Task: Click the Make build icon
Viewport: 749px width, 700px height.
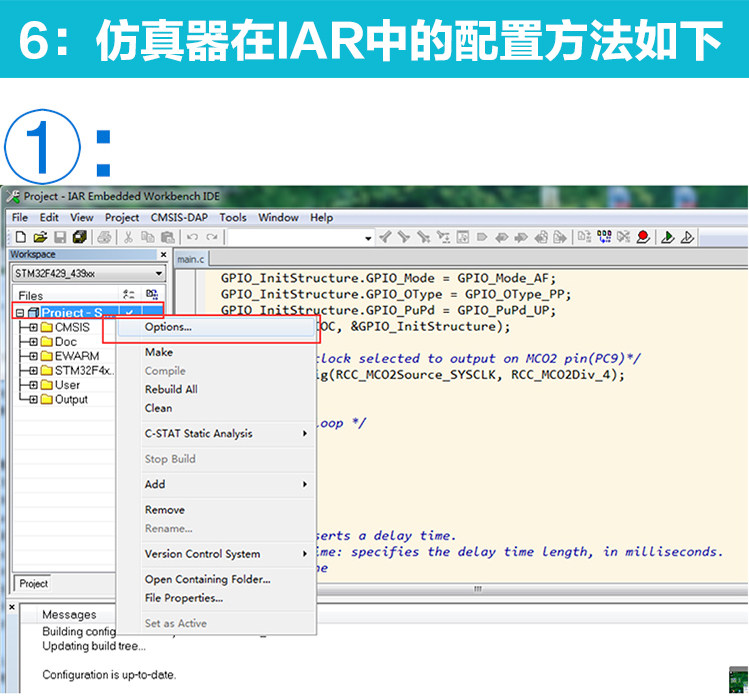Action: (x=604, y=237)
